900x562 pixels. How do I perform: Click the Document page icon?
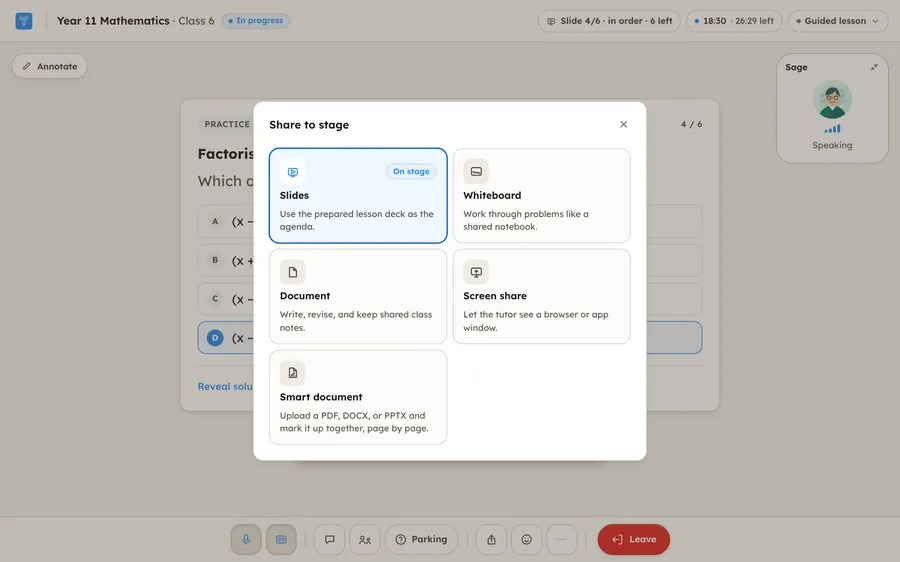coord(293,272)
